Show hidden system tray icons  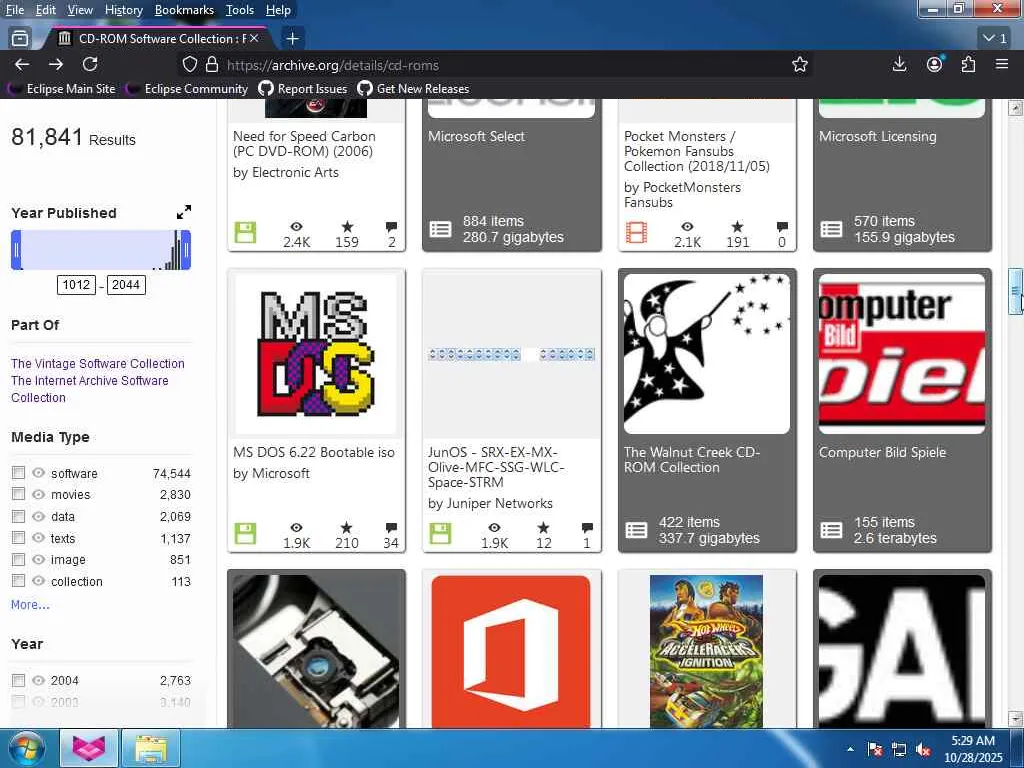point(850,749)
